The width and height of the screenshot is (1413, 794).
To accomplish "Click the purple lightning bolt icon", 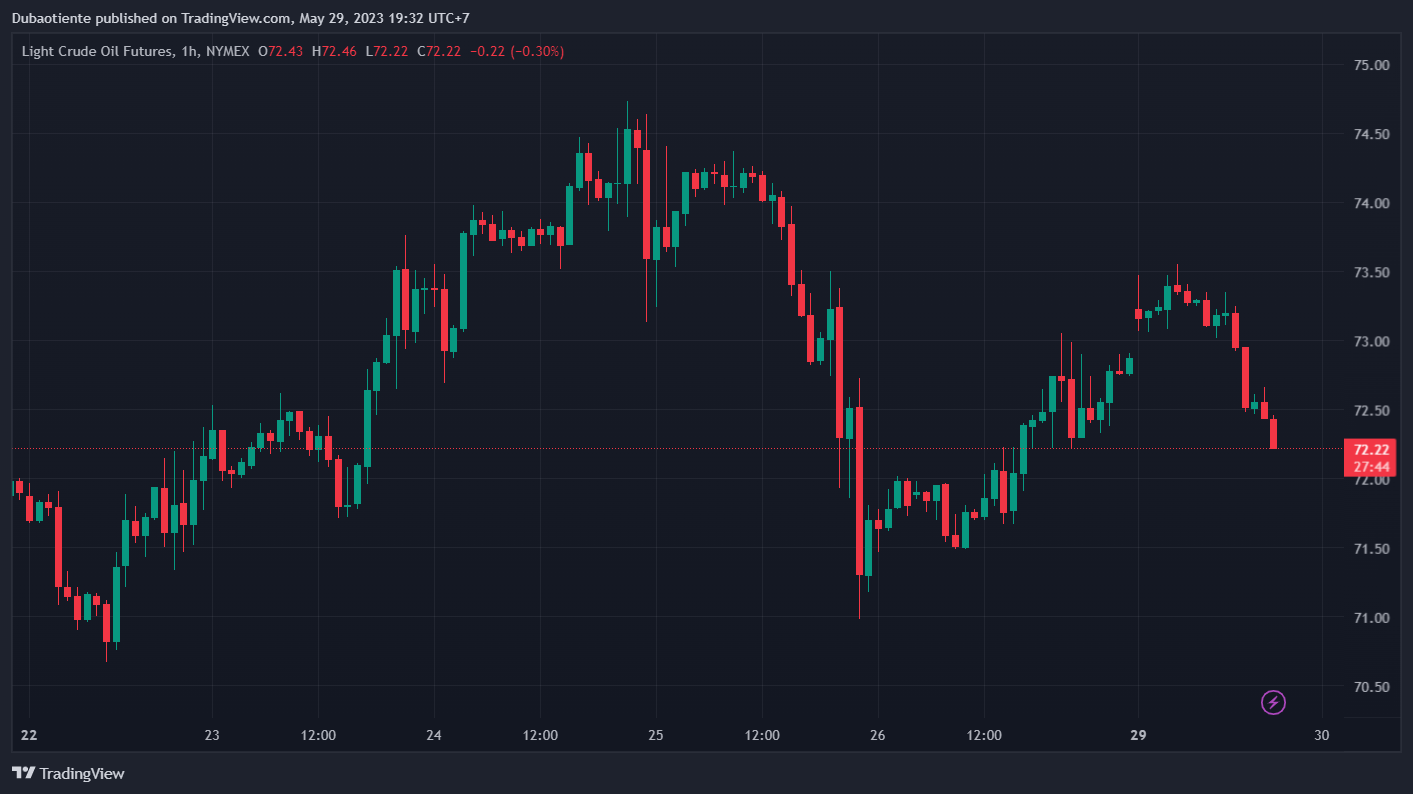I will click(1273, 702).
